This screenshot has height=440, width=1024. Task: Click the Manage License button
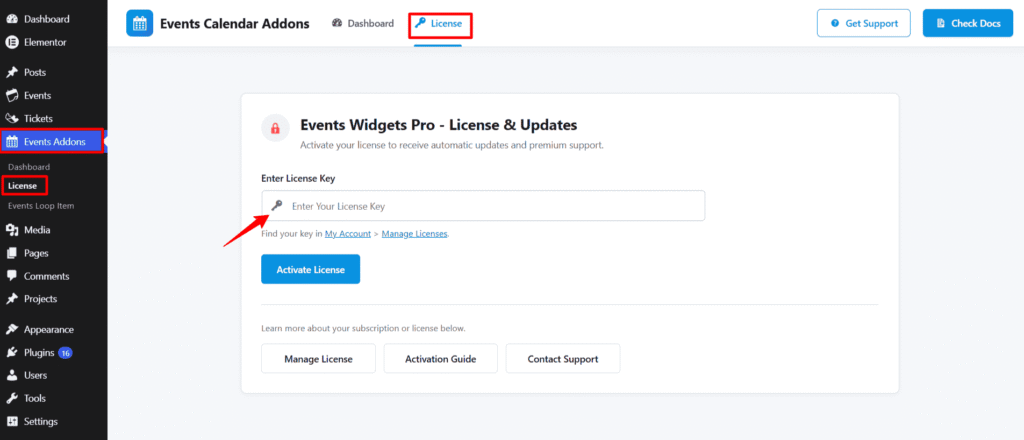(318, 358)
